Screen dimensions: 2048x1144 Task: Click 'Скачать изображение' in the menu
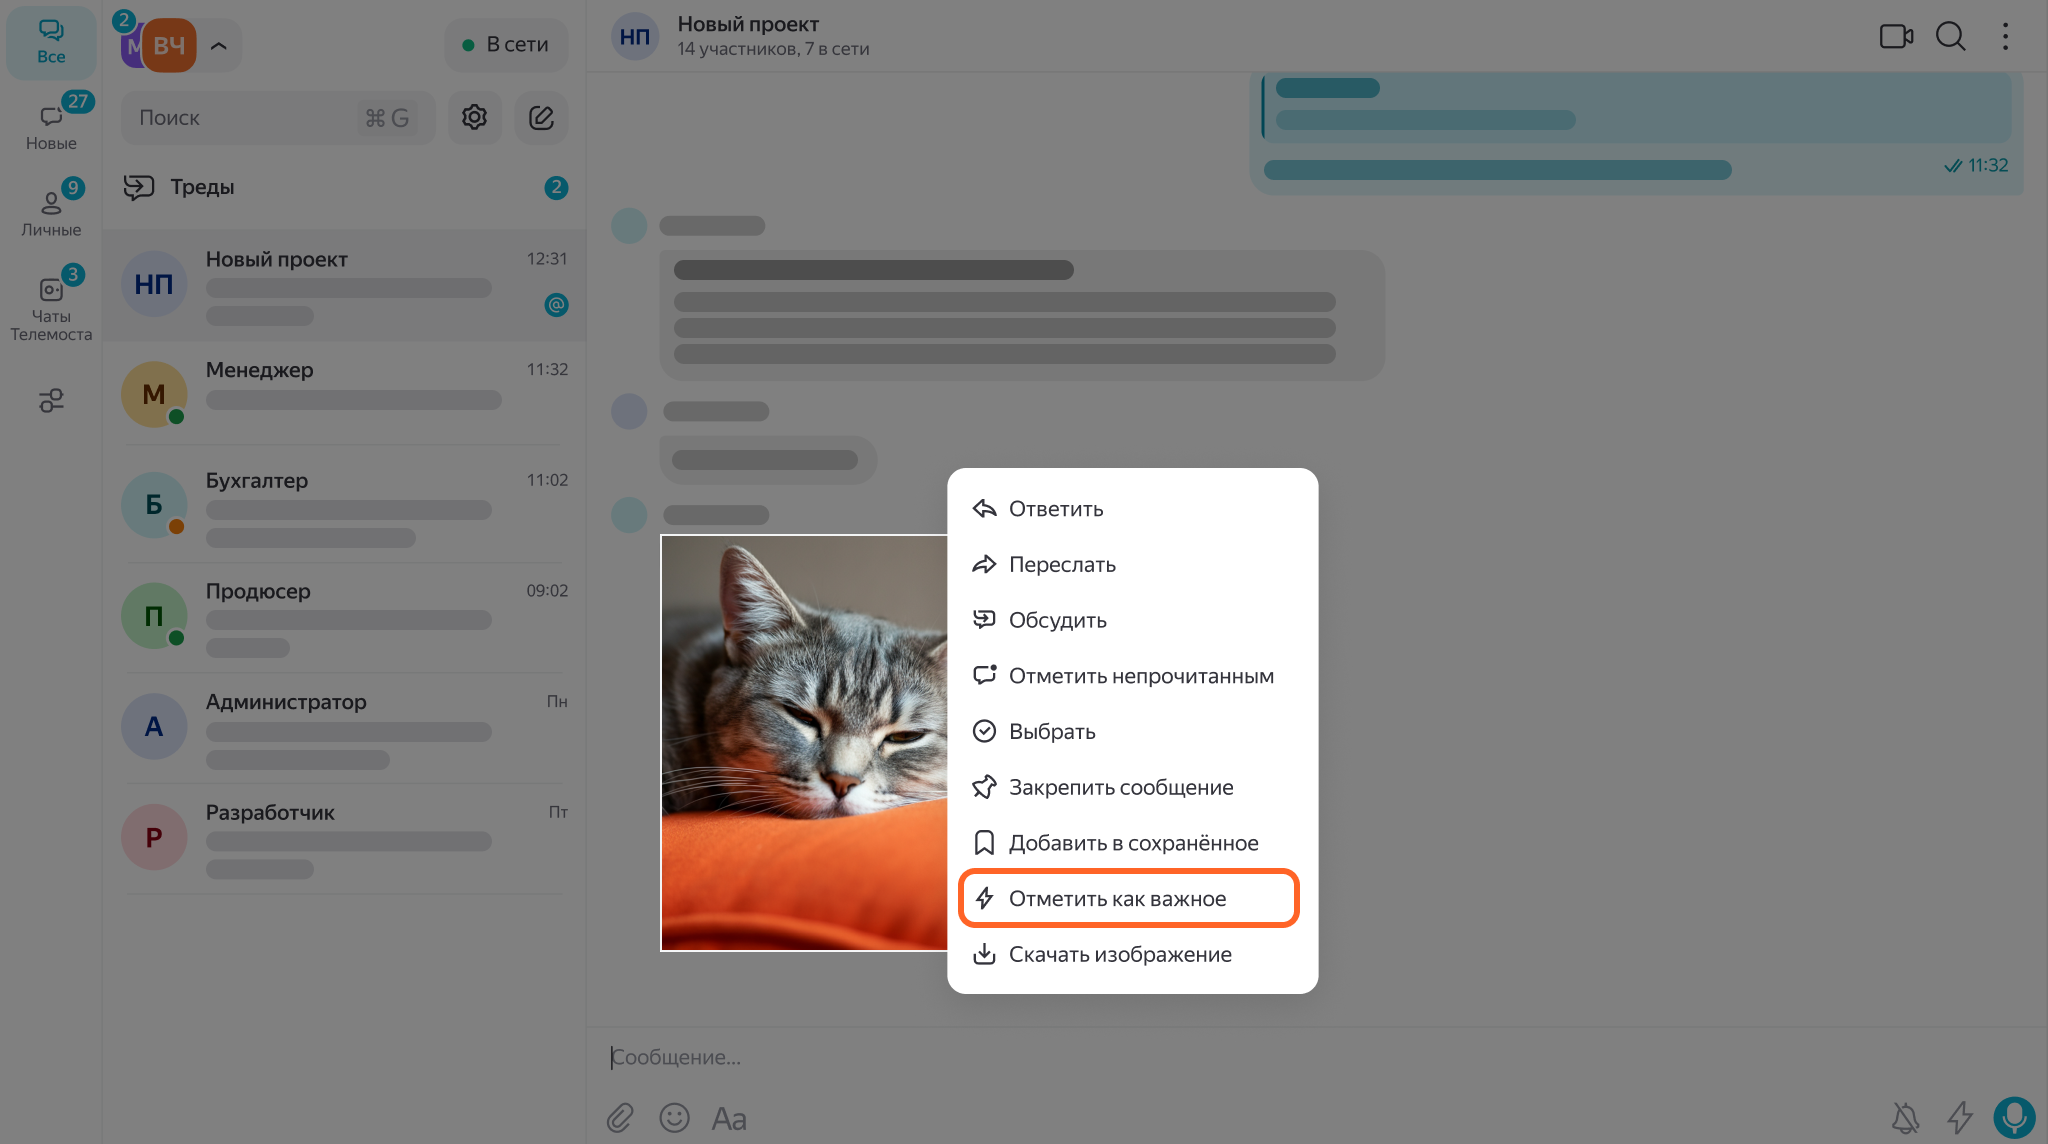[x=1120, y=954]
